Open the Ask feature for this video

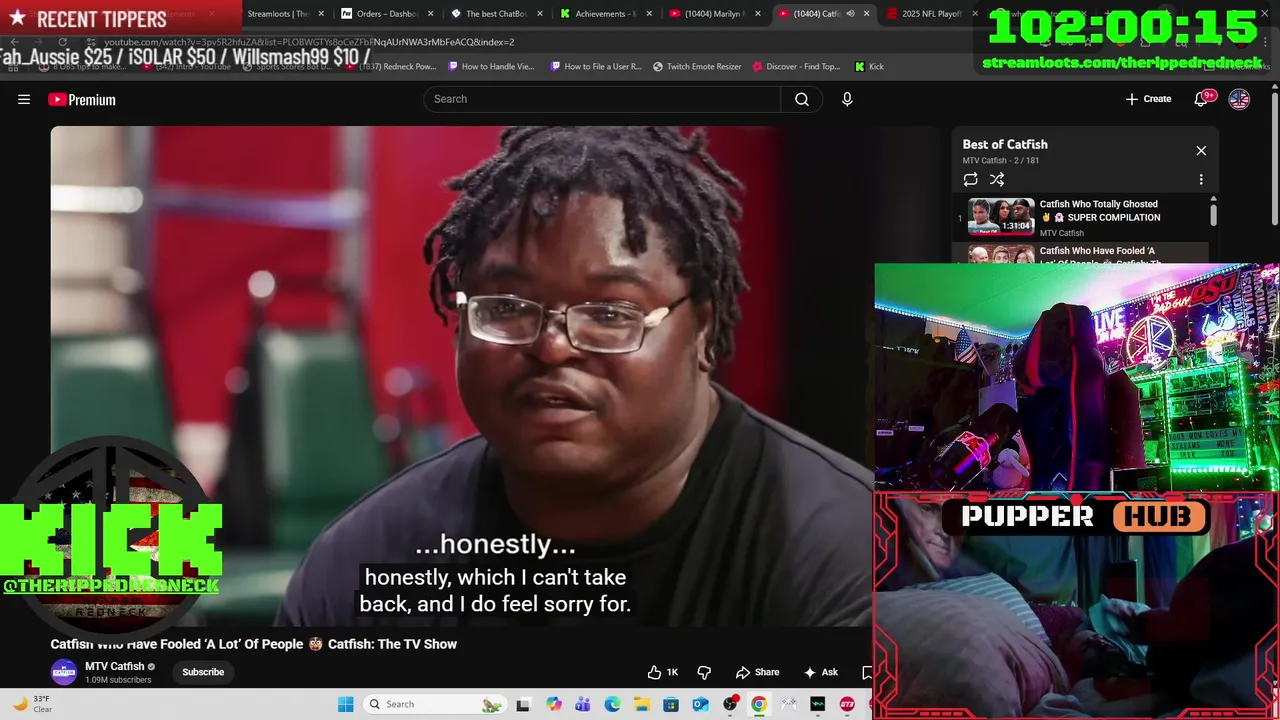pyautogui.click(x=821, y=672)
